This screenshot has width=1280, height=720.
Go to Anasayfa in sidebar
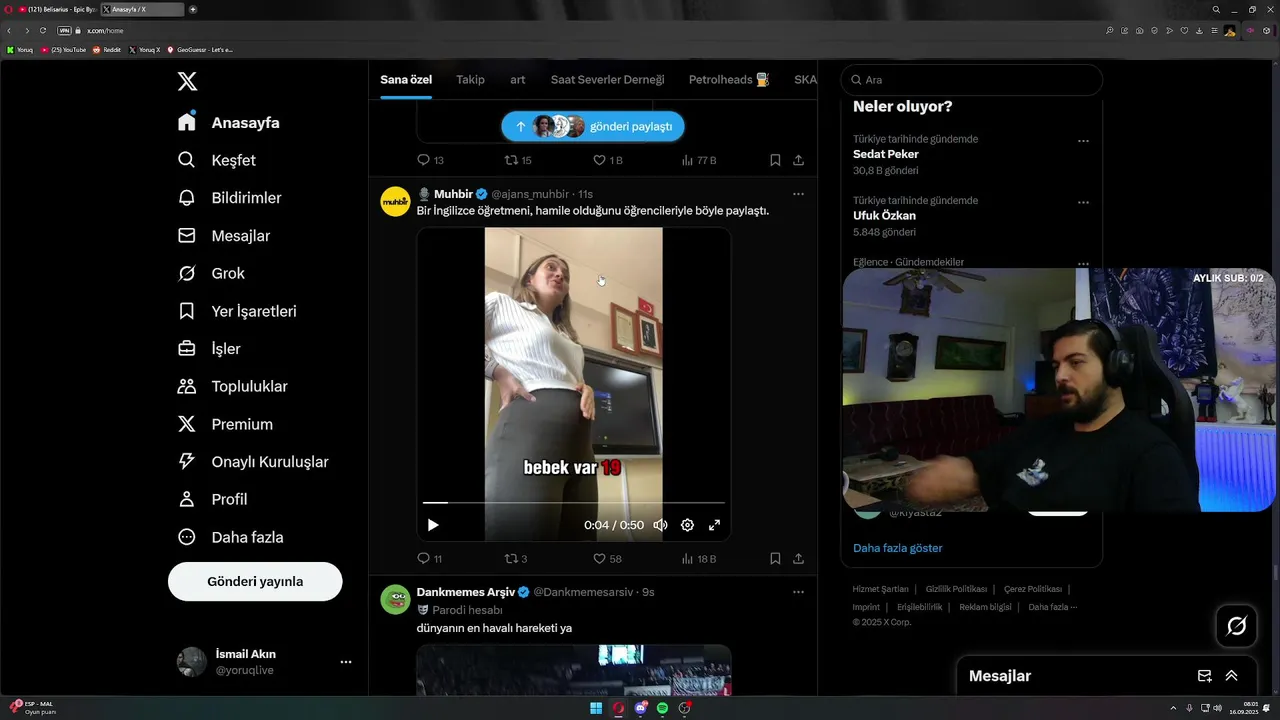(x=229, y=123)
